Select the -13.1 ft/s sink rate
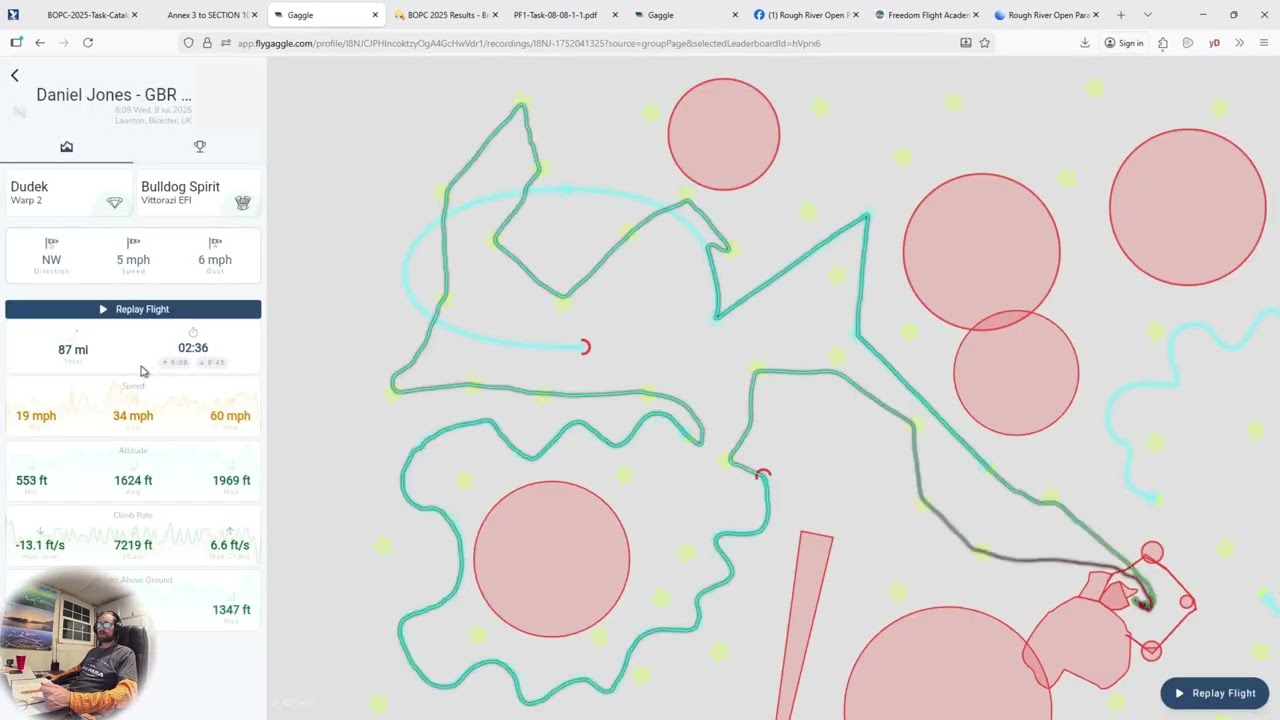 tap(40, 545)
